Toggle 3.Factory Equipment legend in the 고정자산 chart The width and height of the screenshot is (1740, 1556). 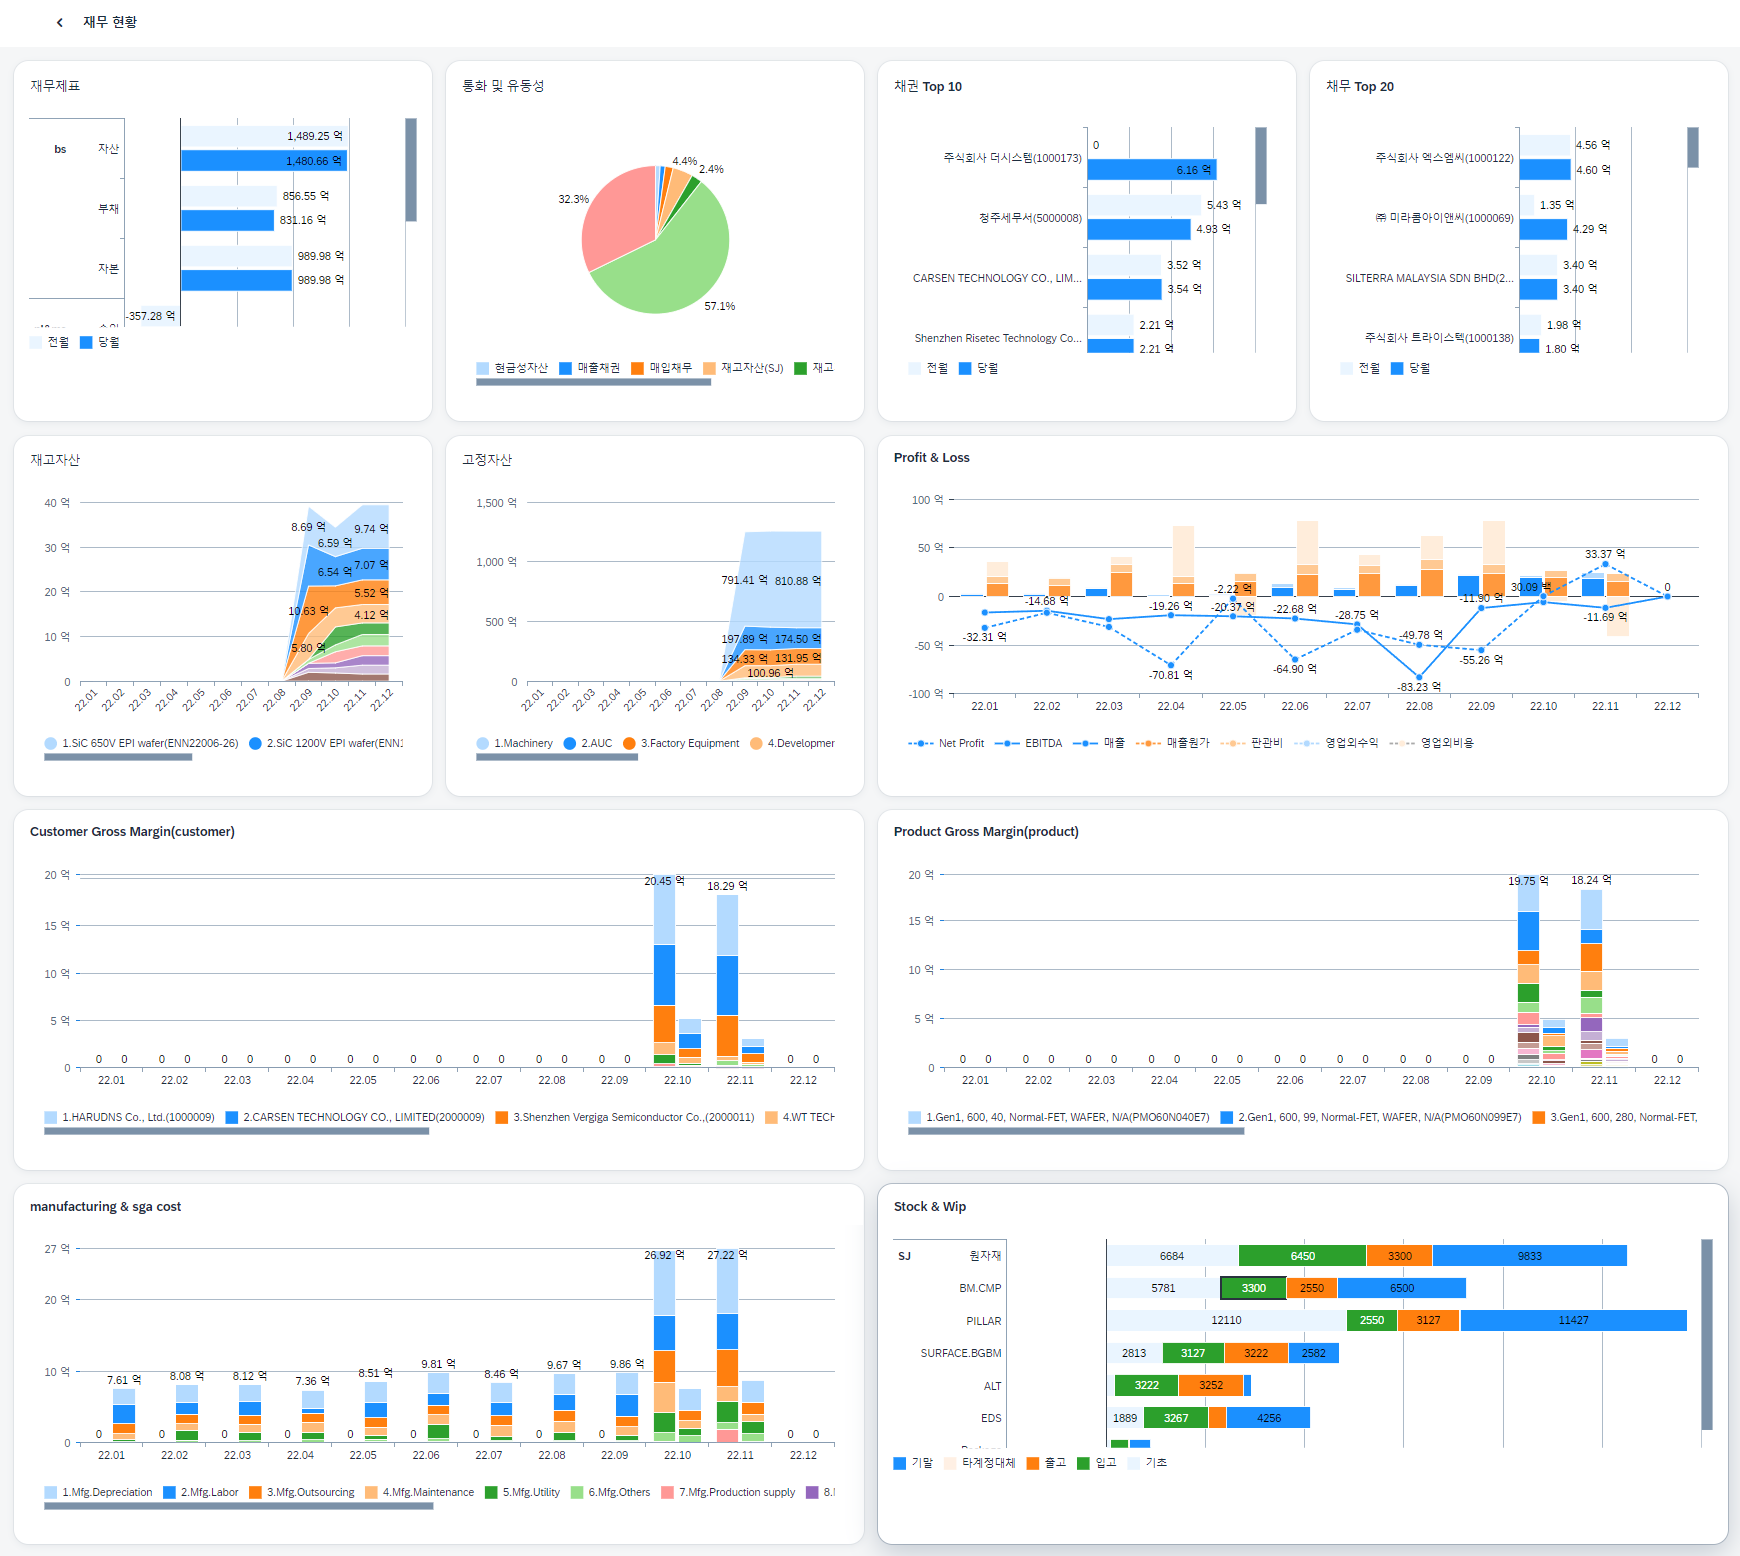pyautogui.click(x=681, y=743)
